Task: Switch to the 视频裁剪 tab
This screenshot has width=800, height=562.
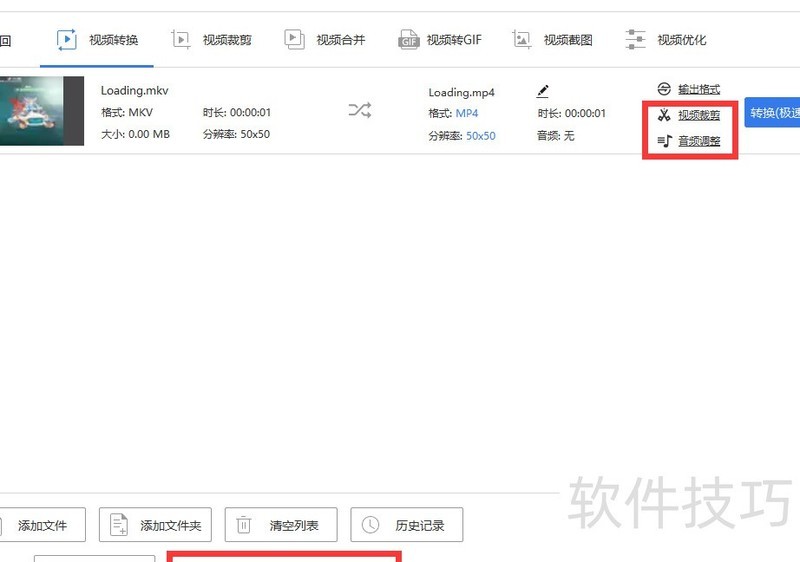Action: click(x=211, y=40)
